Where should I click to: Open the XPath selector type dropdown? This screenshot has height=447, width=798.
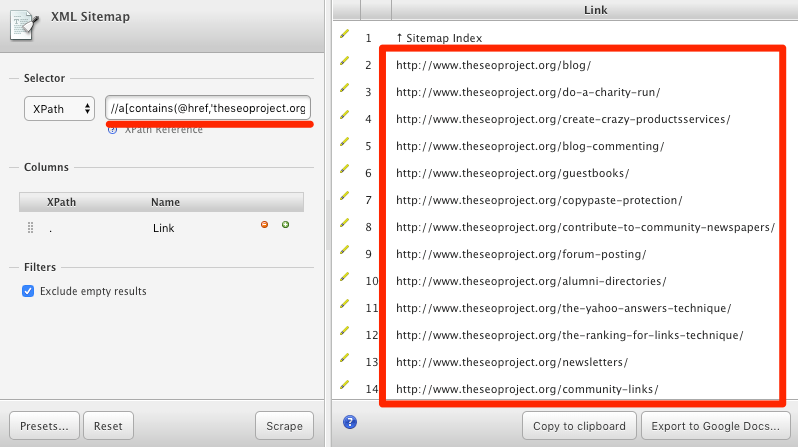[x=60, y=108]
